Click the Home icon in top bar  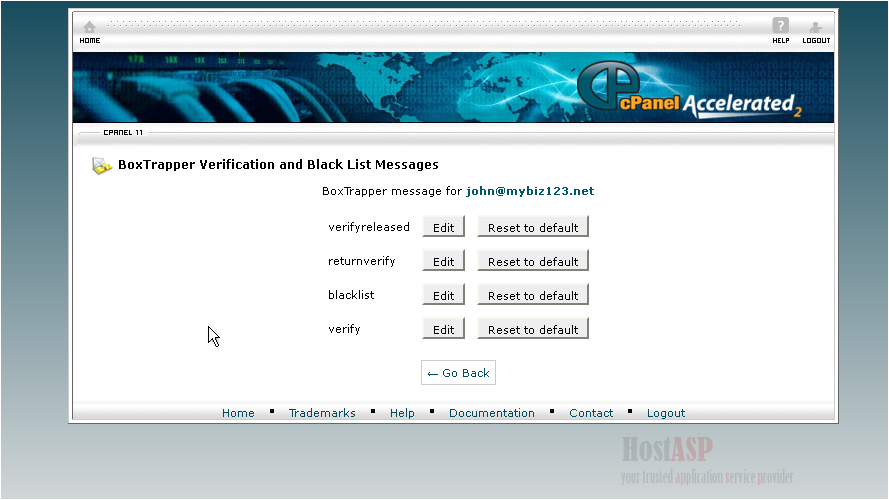coord(89,30)
